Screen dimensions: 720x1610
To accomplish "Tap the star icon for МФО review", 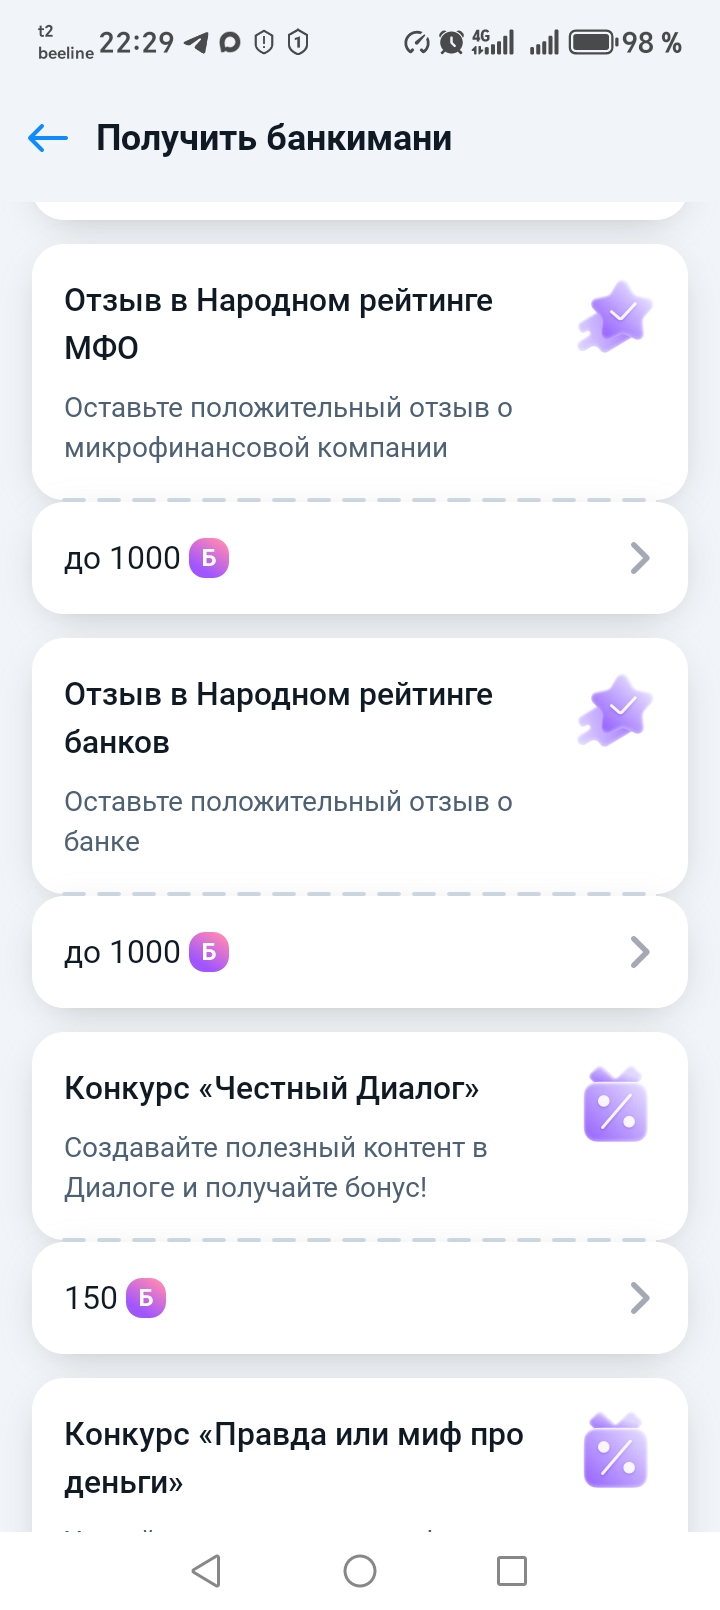I will 615,318.
